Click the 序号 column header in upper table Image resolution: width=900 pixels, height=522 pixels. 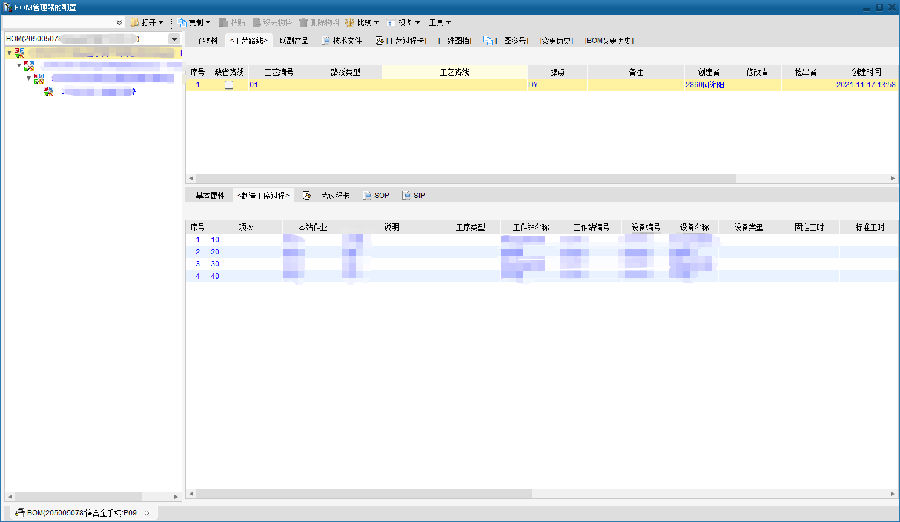[197, 72]
